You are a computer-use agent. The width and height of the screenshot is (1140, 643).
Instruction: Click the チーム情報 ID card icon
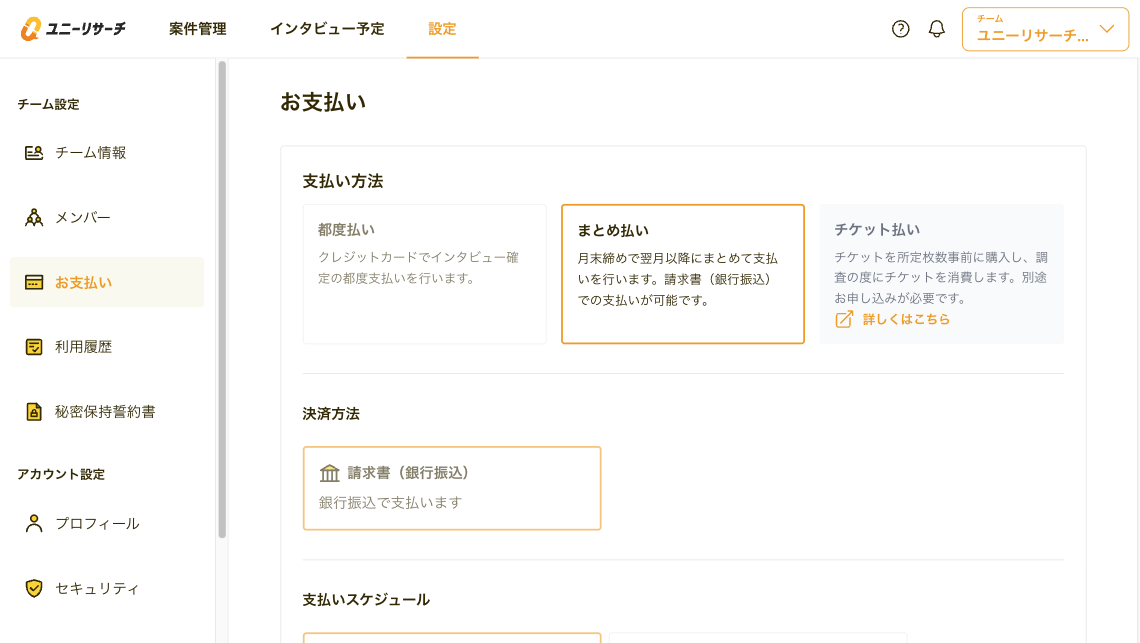click(x=34, y=153)
